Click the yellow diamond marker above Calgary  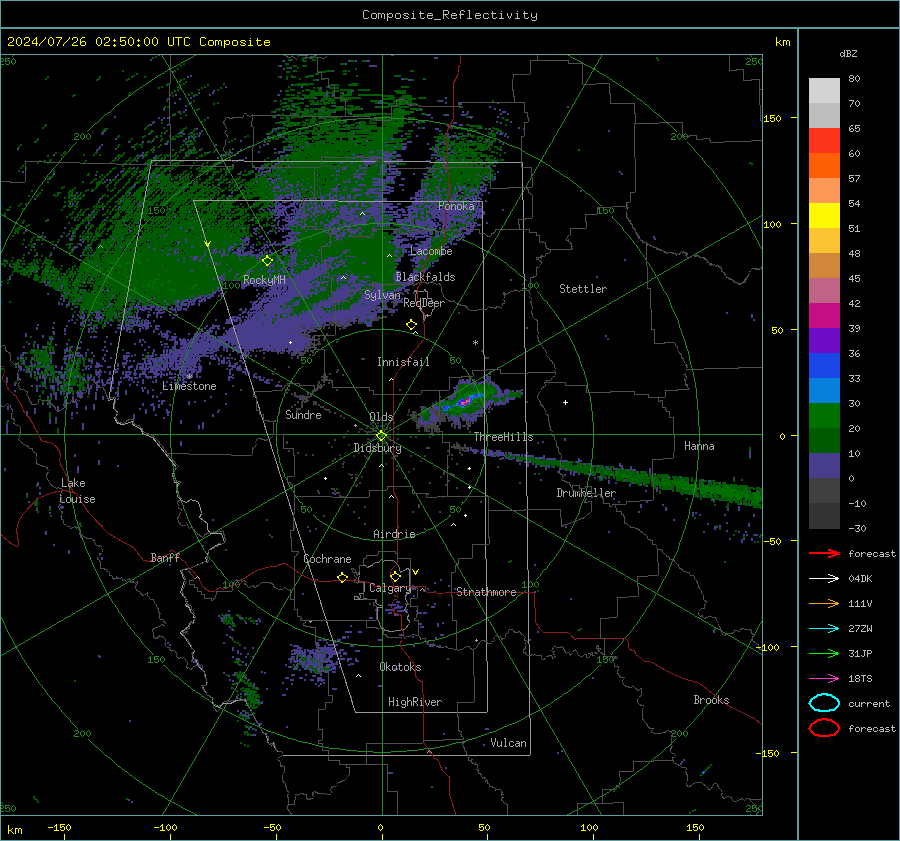pyautogui.click(x=395, y=576)
